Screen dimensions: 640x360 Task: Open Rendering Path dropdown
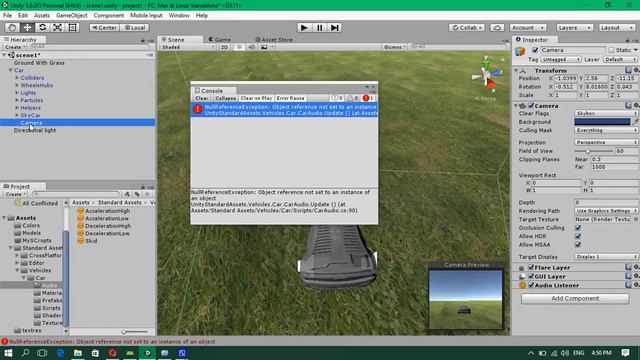click(x=606, y=211)
